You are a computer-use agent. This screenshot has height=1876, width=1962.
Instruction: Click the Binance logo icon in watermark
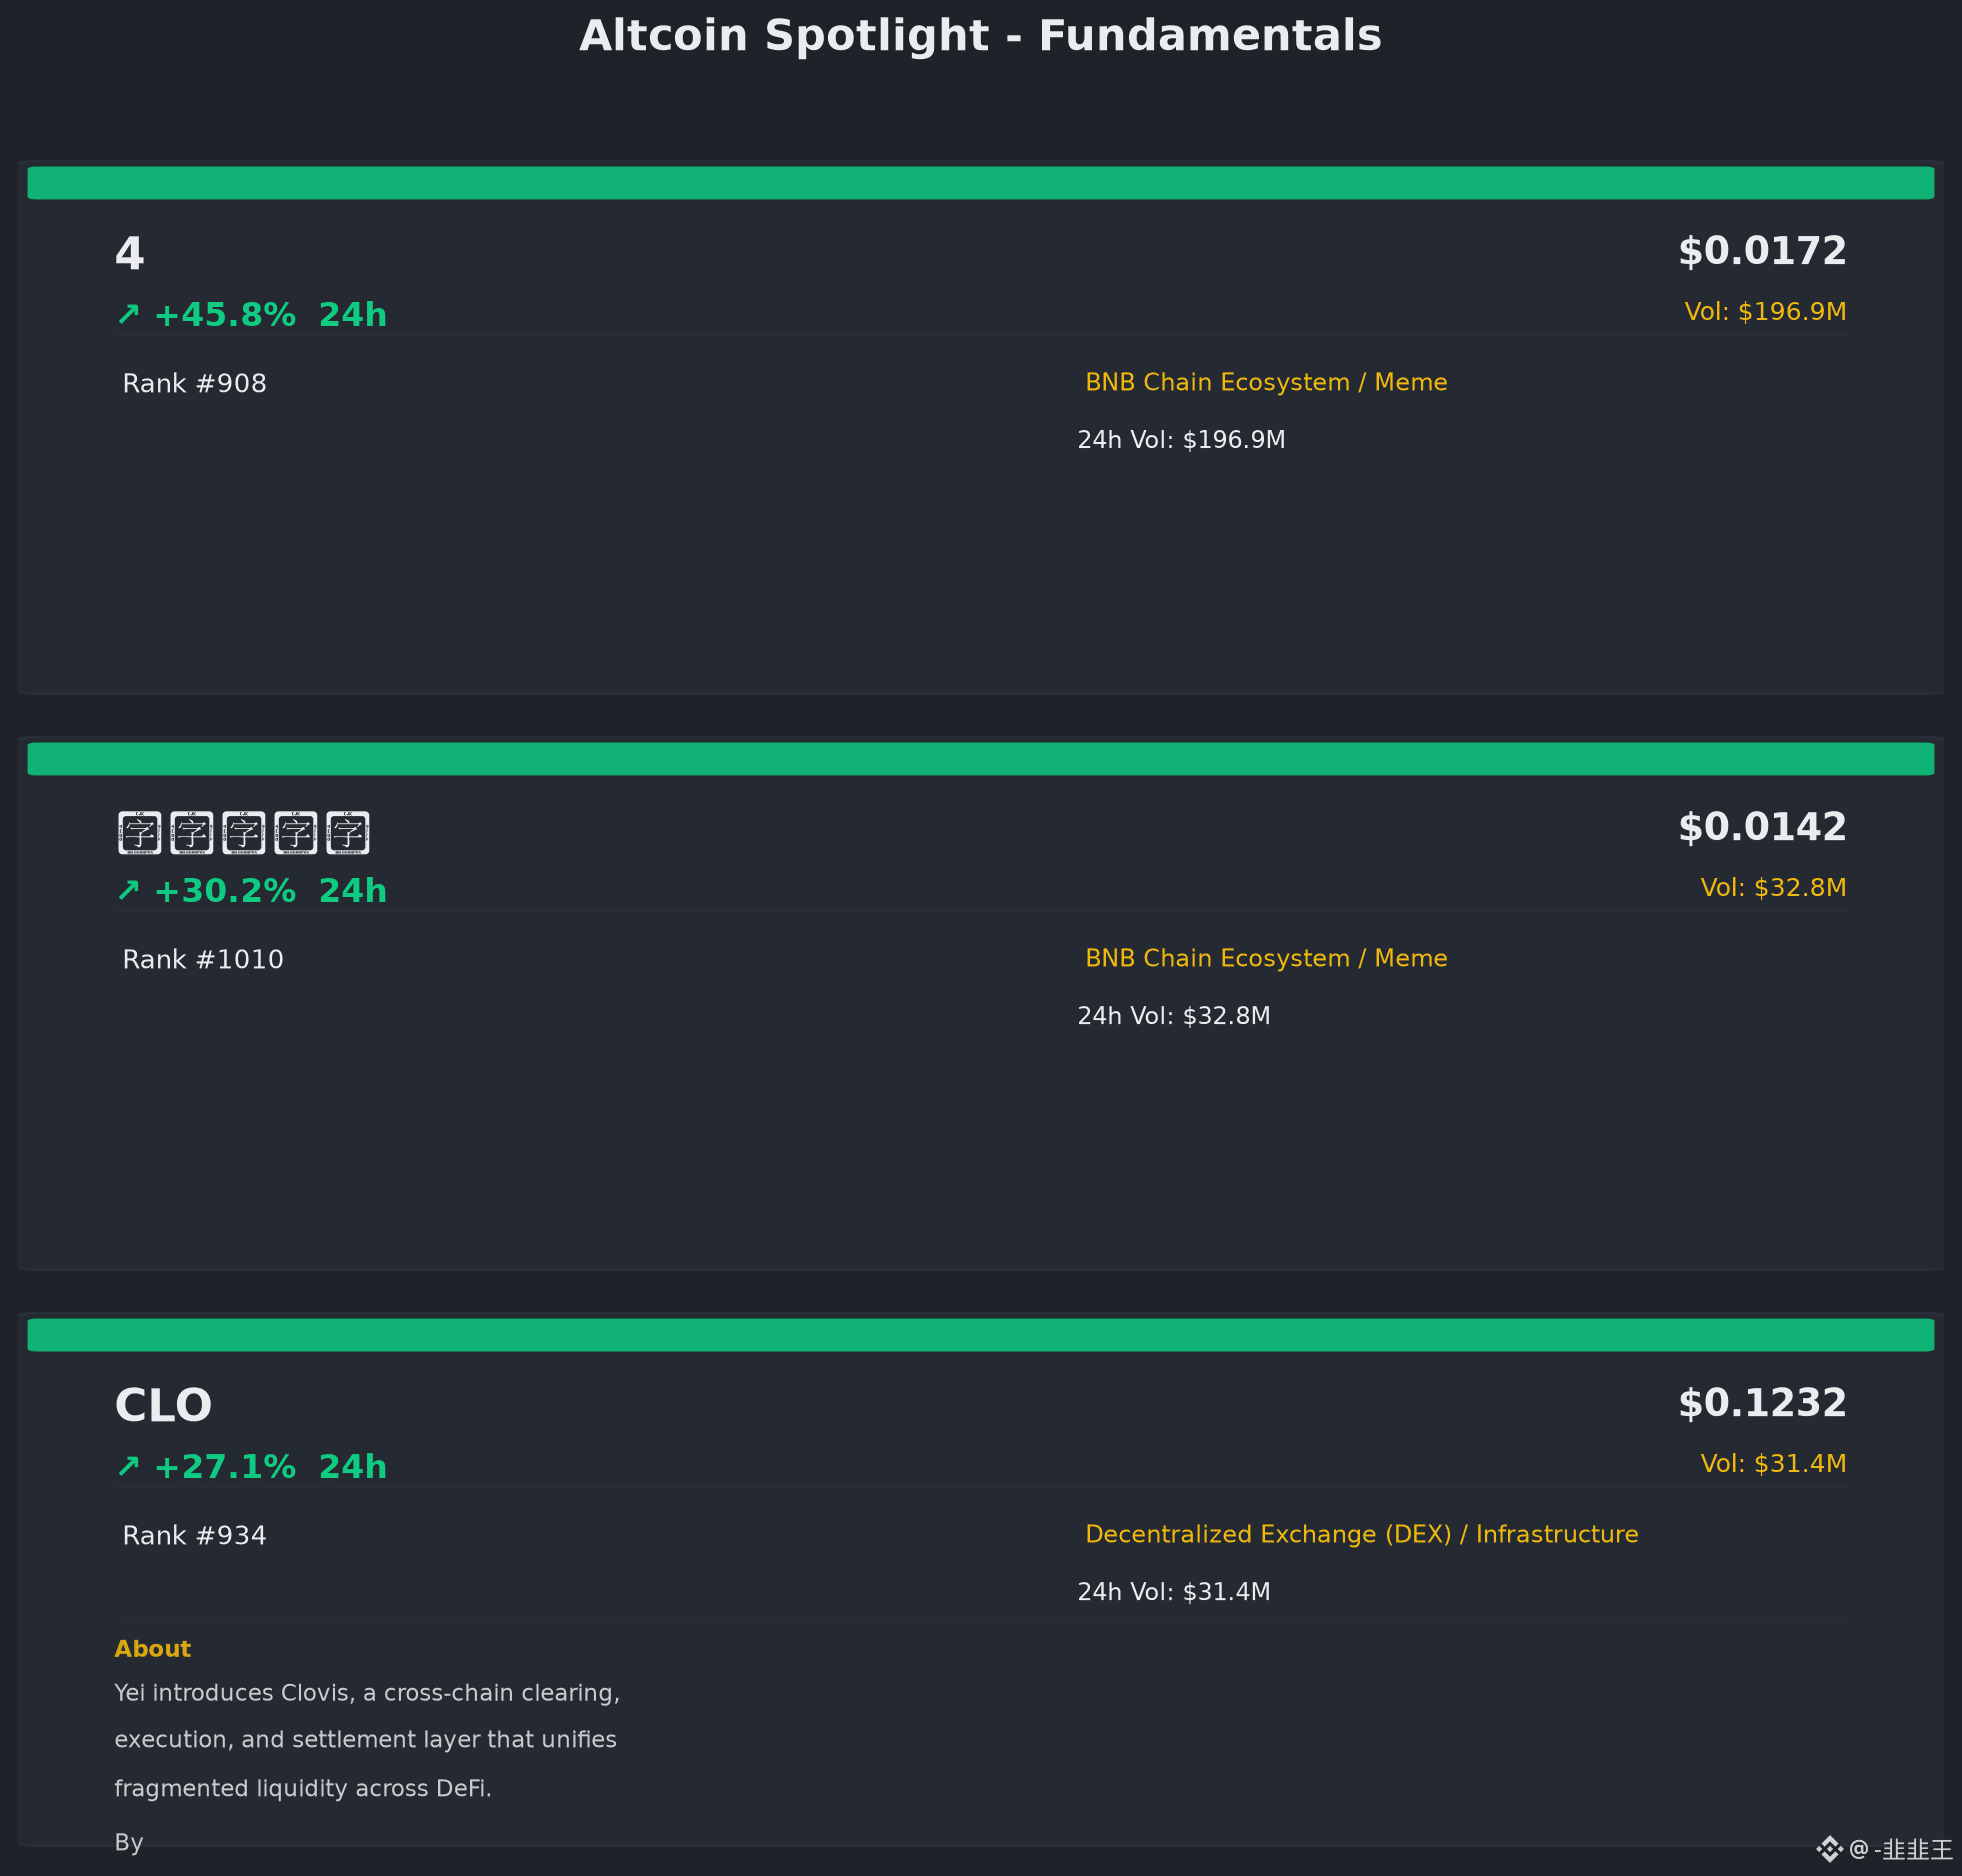(x=1829, y=1849)
